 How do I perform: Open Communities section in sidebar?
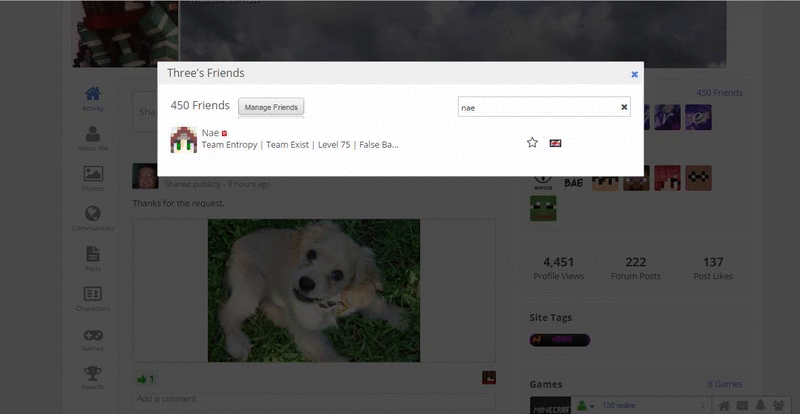[93, 218]
